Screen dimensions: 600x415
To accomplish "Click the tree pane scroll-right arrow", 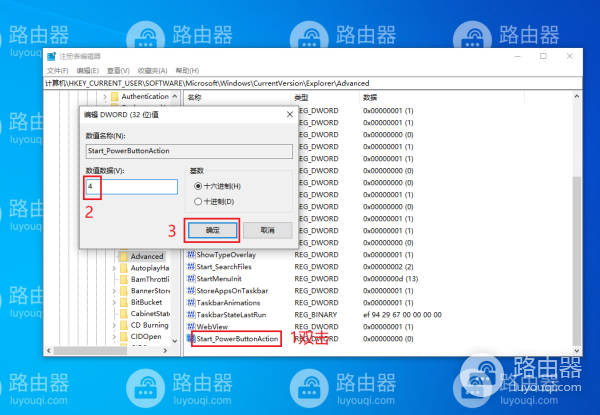I will click(x=165, y=350).
